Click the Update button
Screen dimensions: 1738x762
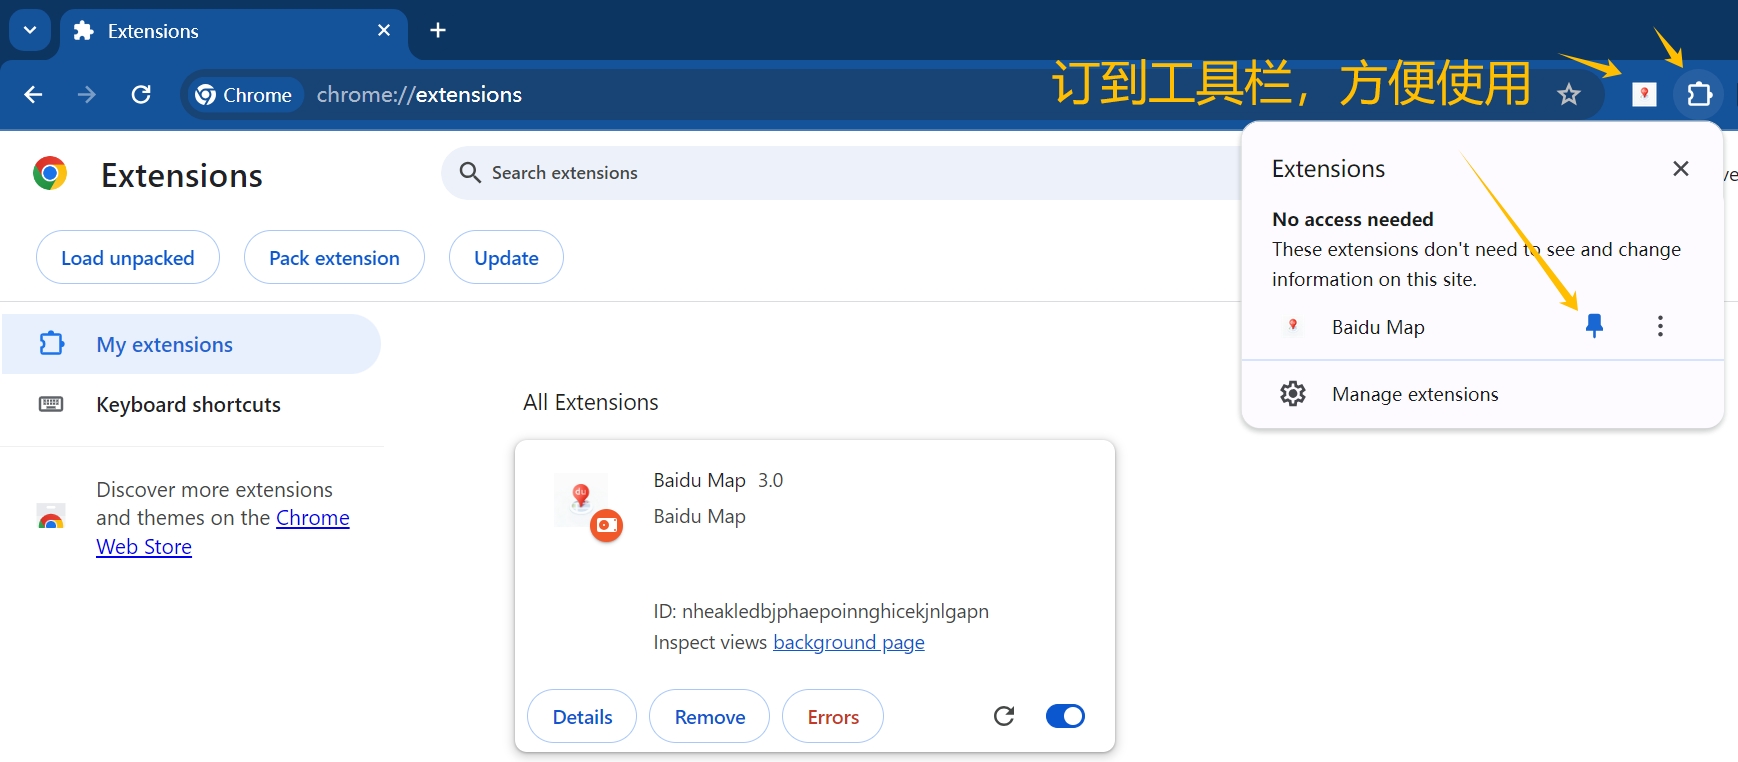(x=506, y=258)
